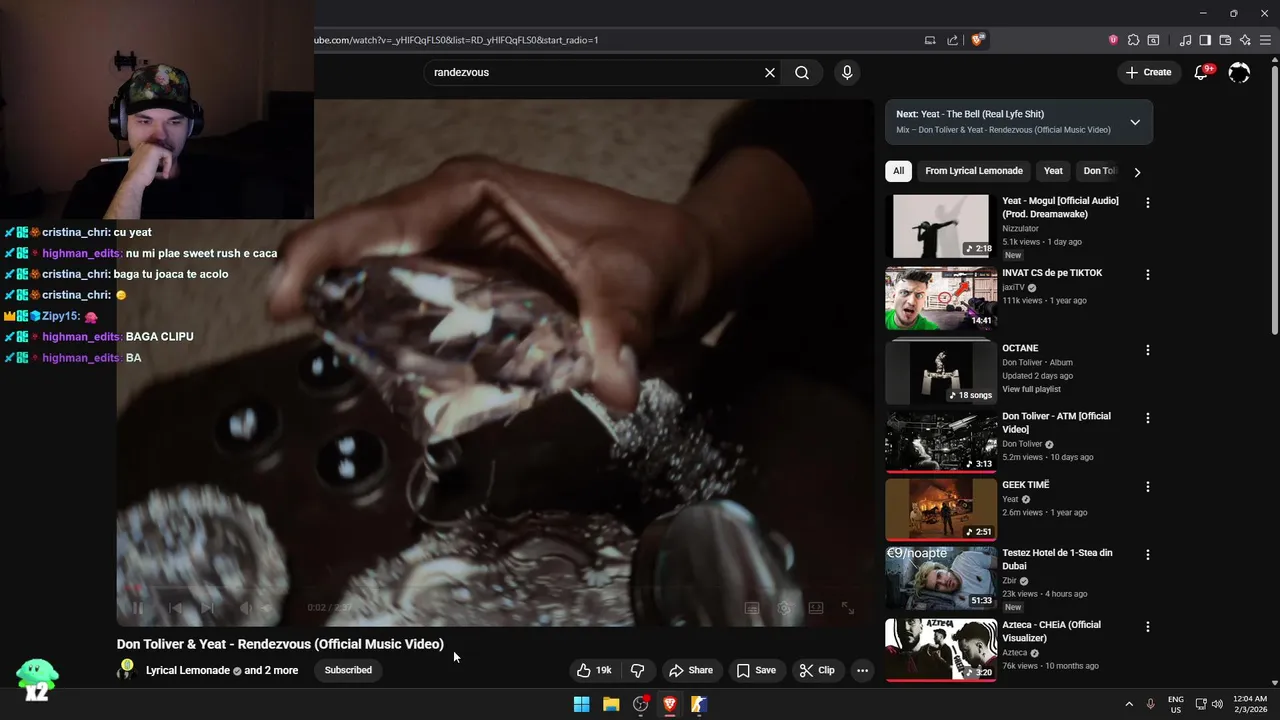The width and height of the screenshot is (1280, 720).
Task: Open the OBS Studio taskbar icon
Action: click(x=641, y=704)
